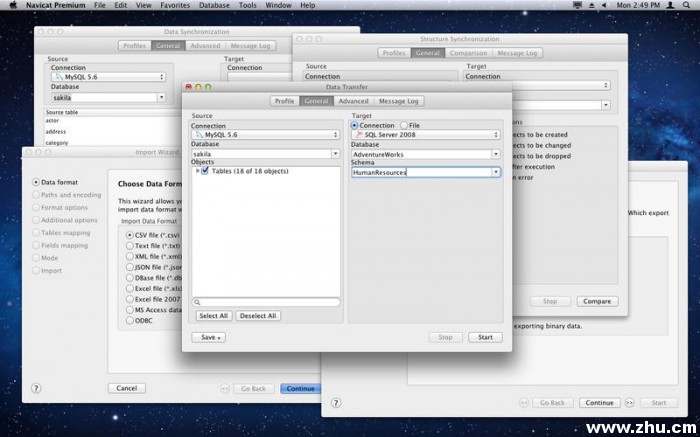700x437 pixels.
Task: Click the search magnifier in the objects filter
Action: pyautogui.click(x=198, y=302)
